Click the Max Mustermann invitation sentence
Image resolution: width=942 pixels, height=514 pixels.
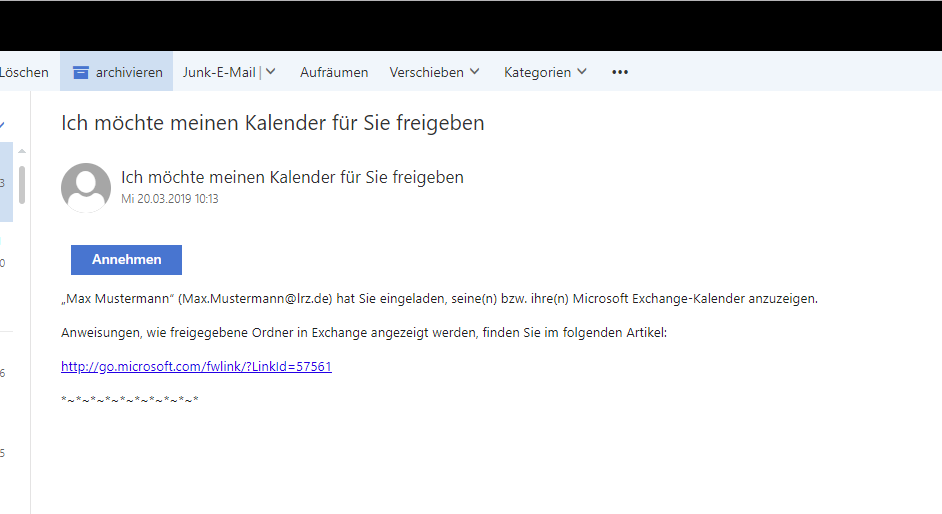point(439,299)
